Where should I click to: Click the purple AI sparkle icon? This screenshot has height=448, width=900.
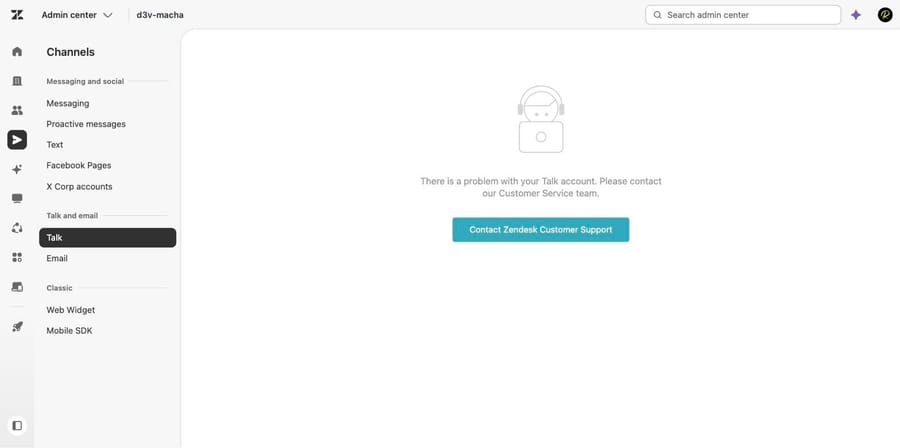click(856, 15)
